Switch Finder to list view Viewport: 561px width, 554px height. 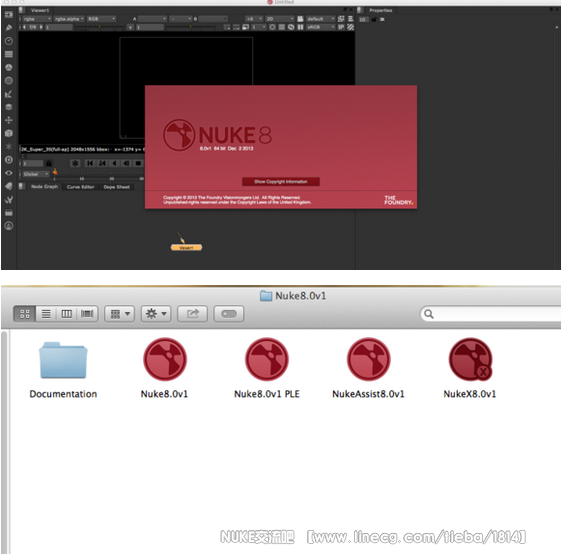coord(46,314)
